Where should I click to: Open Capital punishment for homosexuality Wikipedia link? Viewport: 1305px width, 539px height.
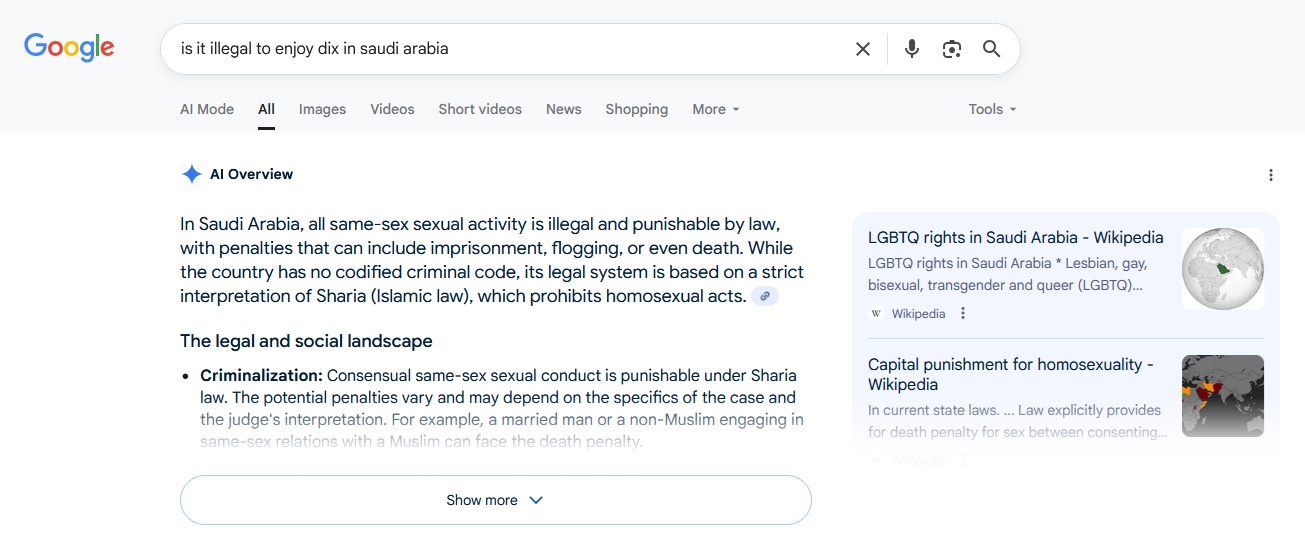pos(1010,374)
